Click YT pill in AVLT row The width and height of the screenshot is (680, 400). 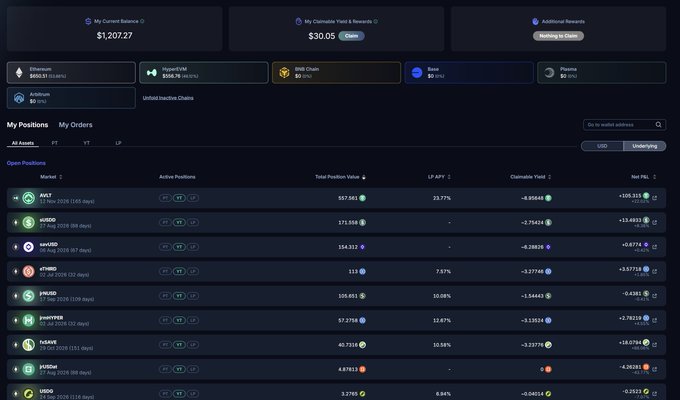pyautogui.click(x=179, y=198)
